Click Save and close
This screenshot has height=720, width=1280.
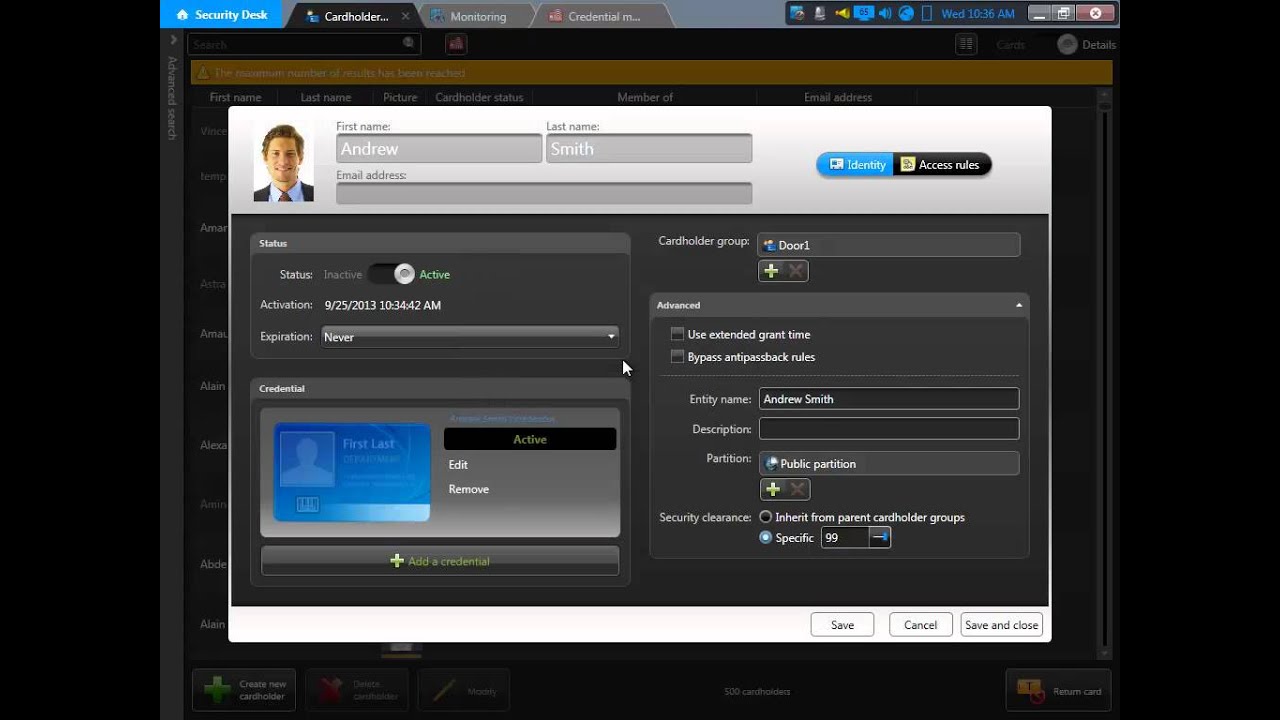[1001, 625]
